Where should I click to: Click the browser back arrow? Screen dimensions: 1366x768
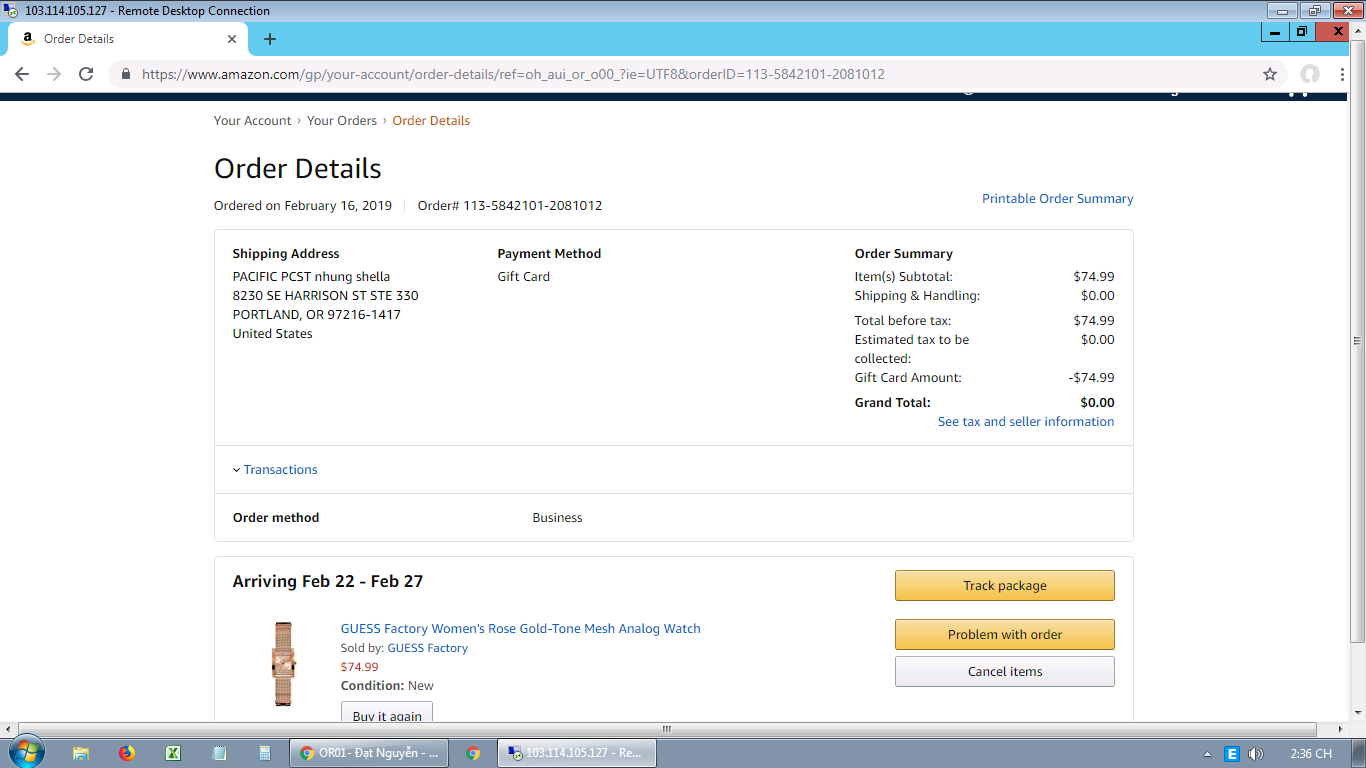[x=22, y=74]
